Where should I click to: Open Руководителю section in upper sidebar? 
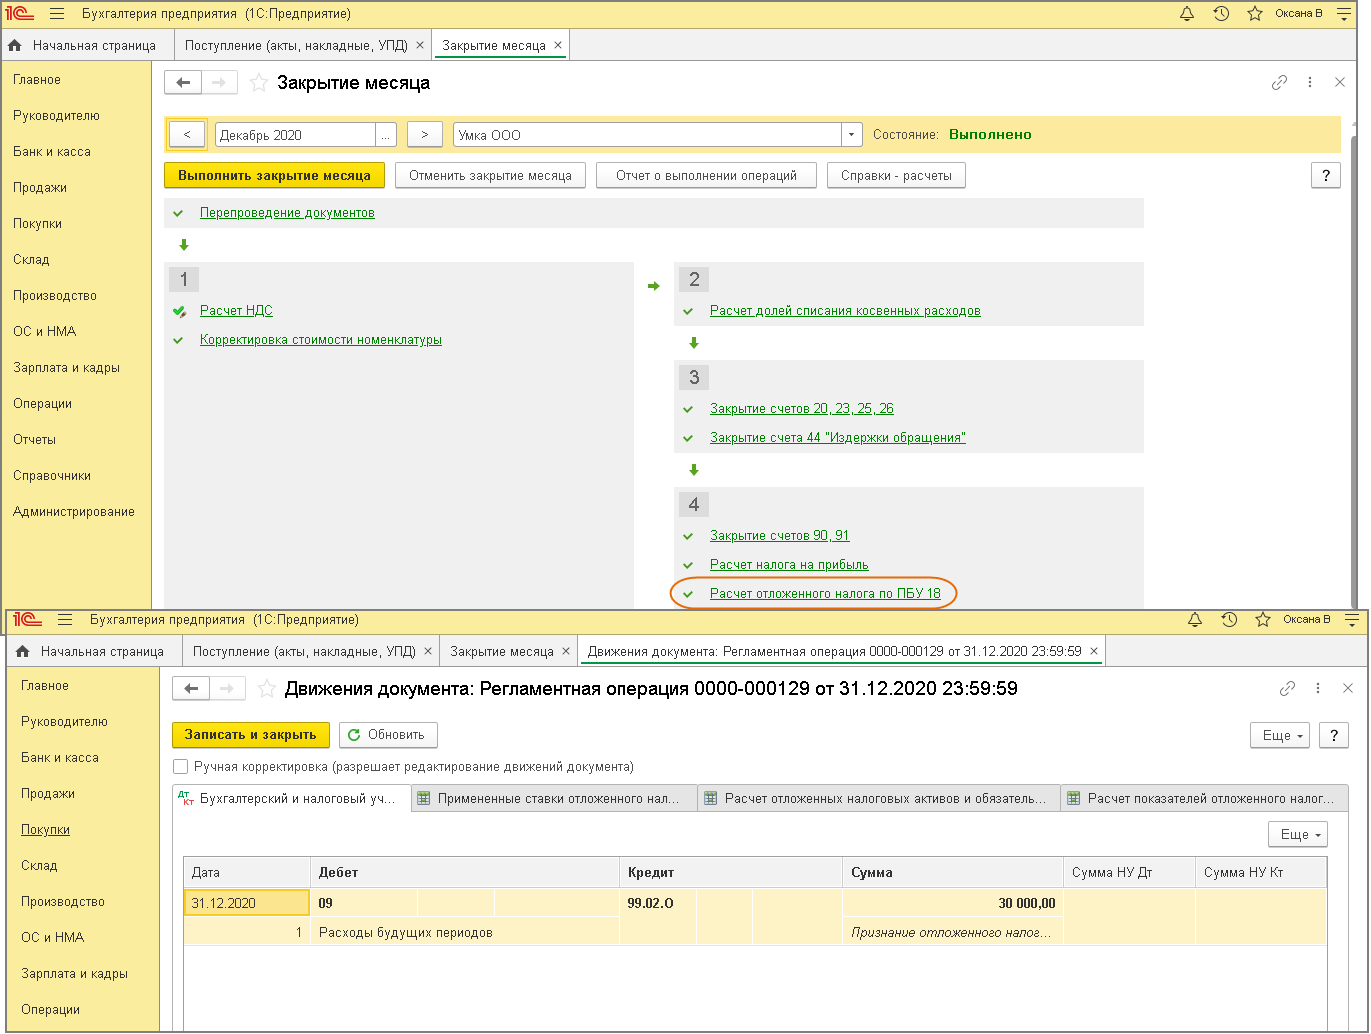coord(57,116)
